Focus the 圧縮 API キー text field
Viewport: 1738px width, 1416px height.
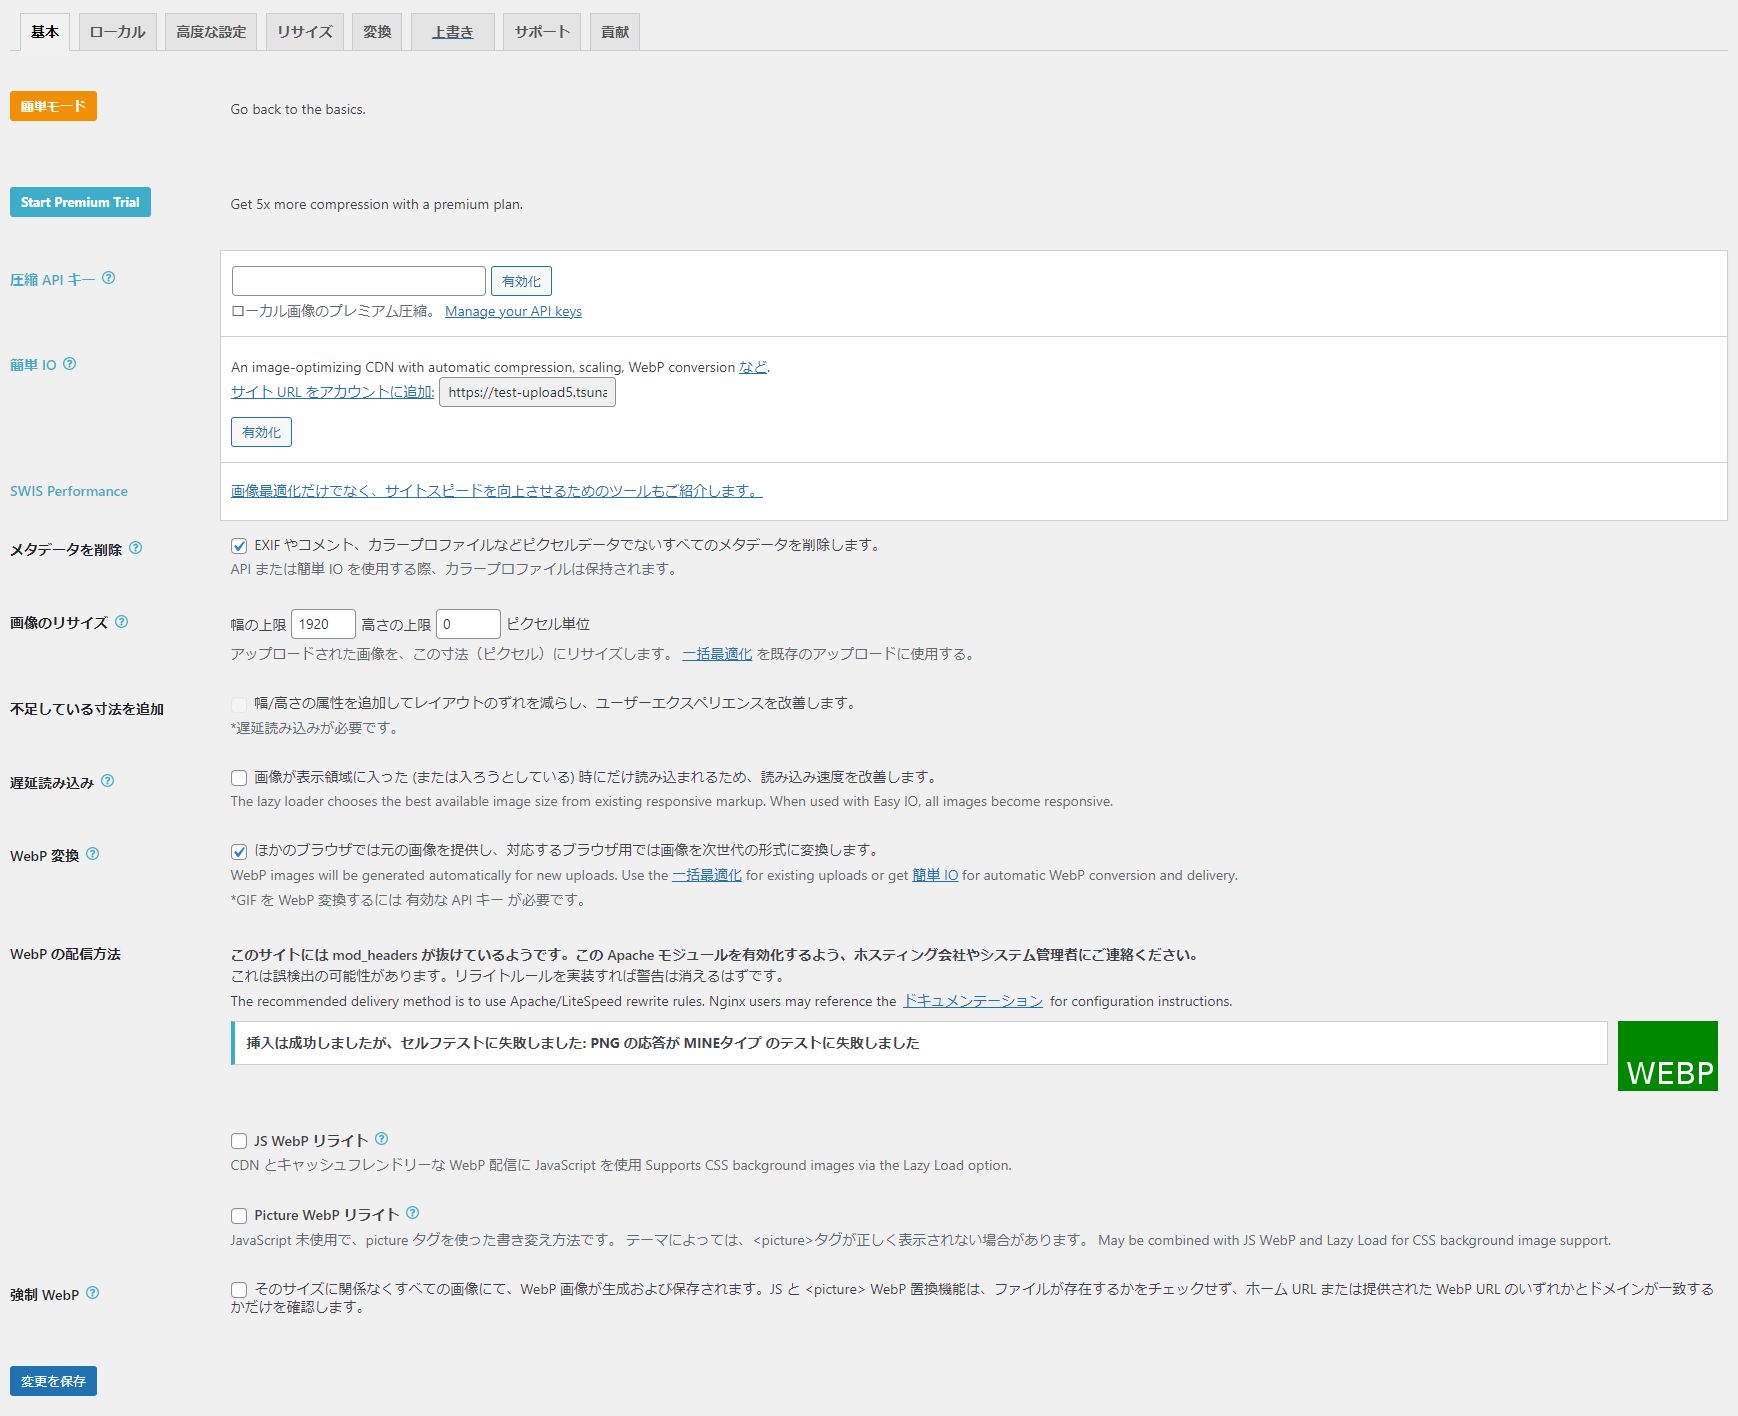point(358,281)
